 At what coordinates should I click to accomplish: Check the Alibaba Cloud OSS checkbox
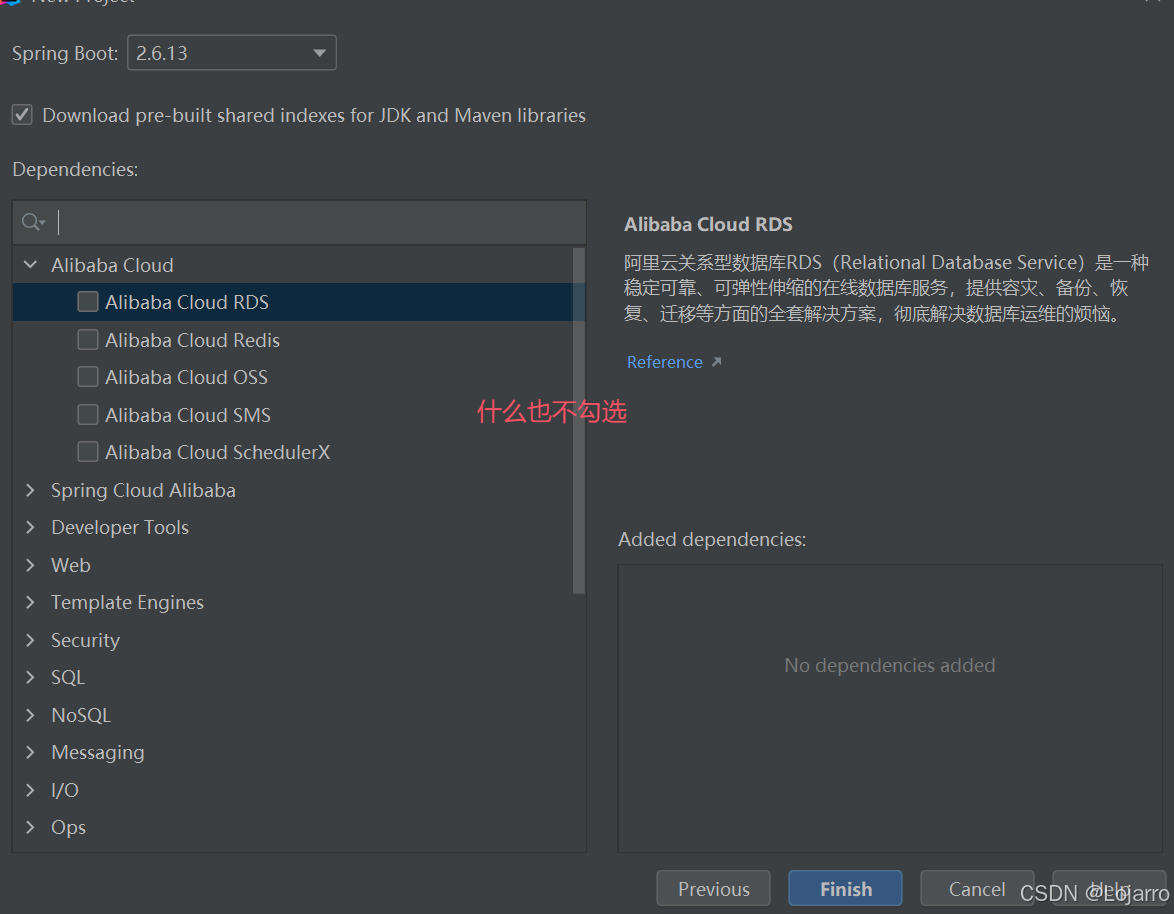[x=88, y=377]
